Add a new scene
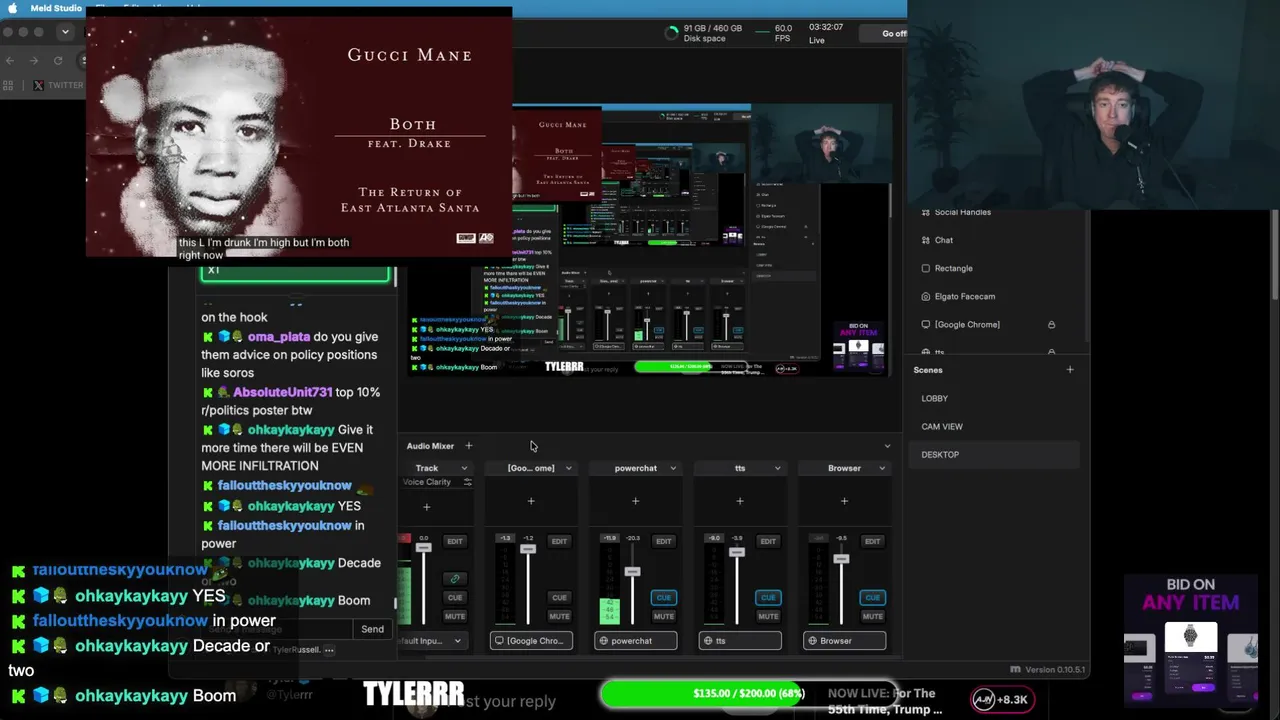The width and height of the screenshot is (1280, 720). (1069, 370)
